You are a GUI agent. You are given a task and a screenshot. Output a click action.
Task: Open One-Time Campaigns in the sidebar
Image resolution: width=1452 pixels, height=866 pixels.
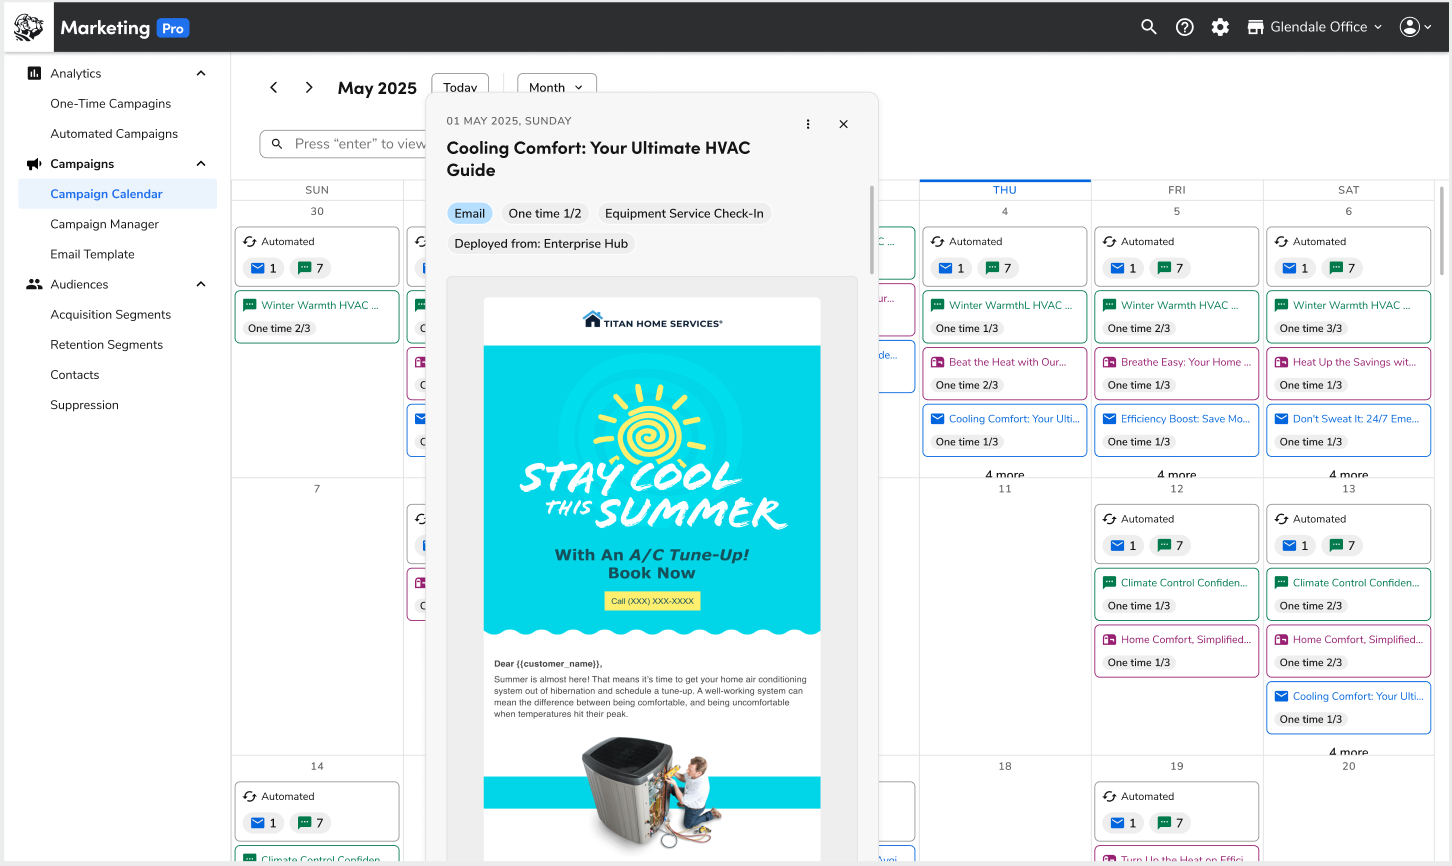[x=111, y=104]
